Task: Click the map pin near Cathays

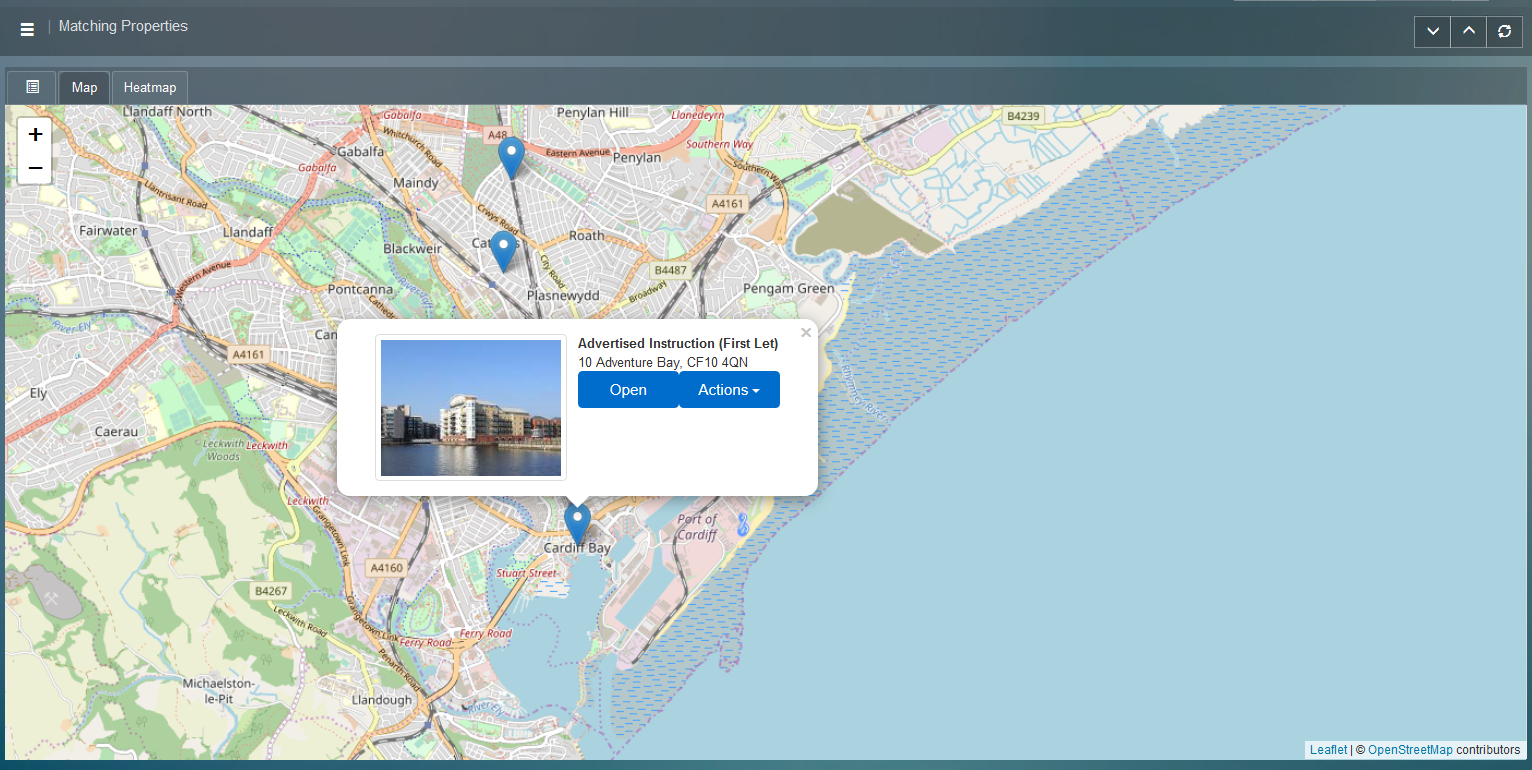Action: [x=503, y=250]
